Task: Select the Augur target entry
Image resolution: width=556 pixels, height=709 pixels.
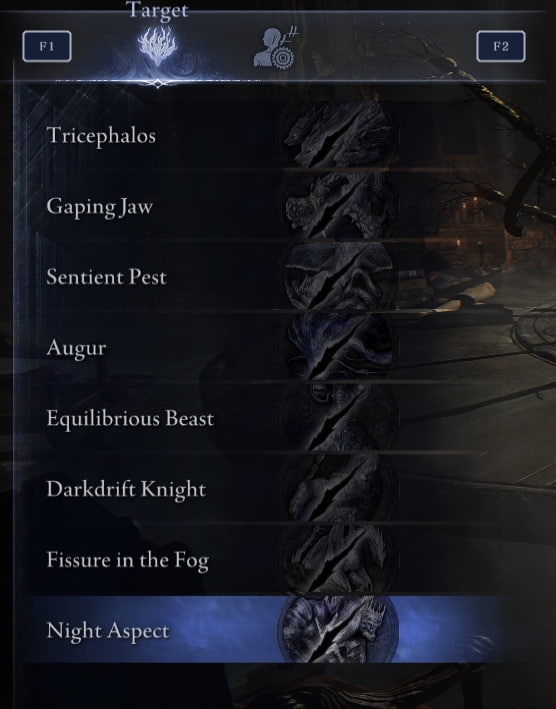Action: coord(262,347)
